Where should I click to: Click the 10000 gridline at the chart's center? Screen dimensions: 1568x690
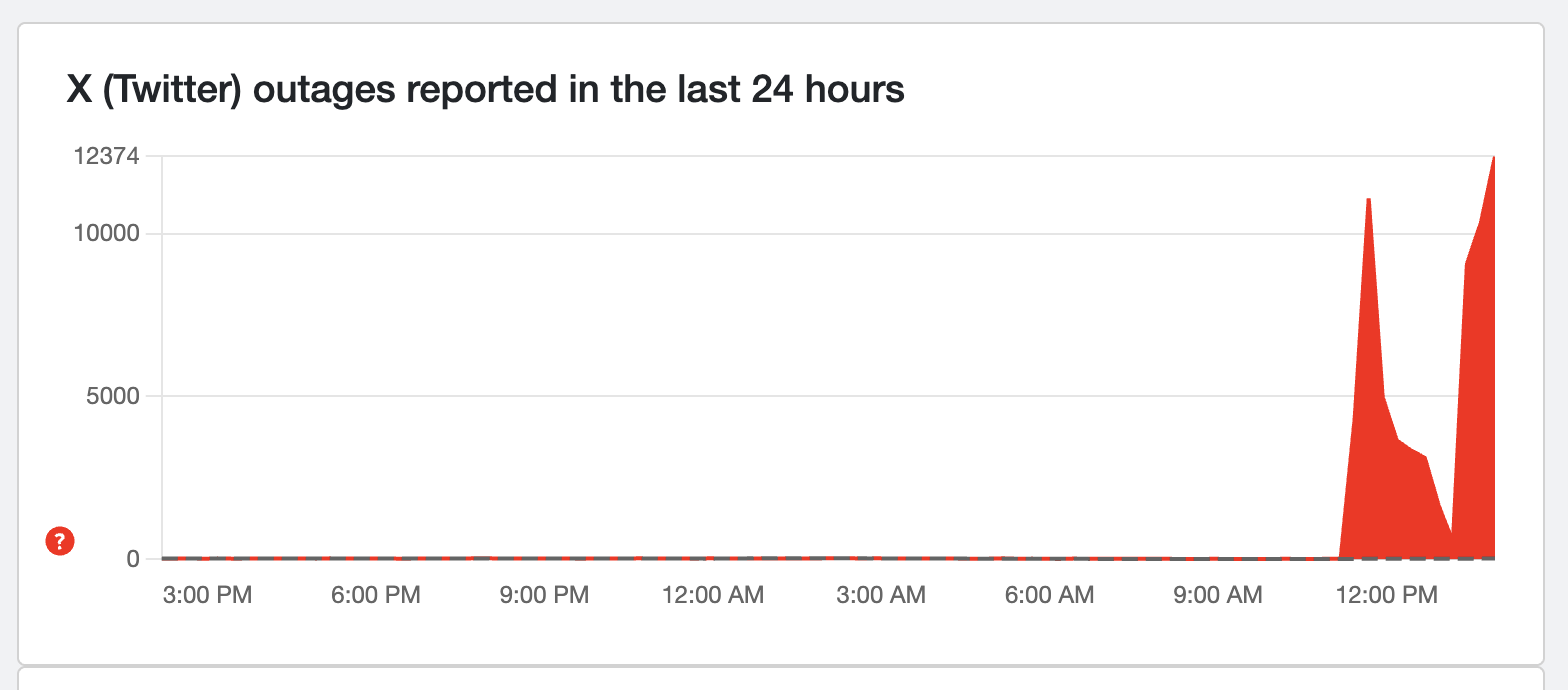828,234
